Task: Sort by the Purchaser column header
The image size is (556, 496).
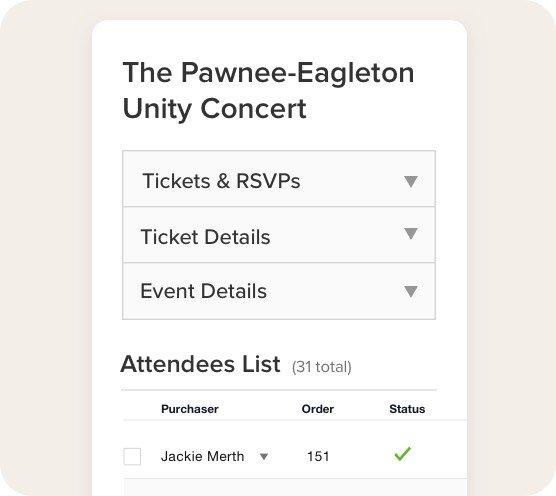Action: (x=190, y=409)
